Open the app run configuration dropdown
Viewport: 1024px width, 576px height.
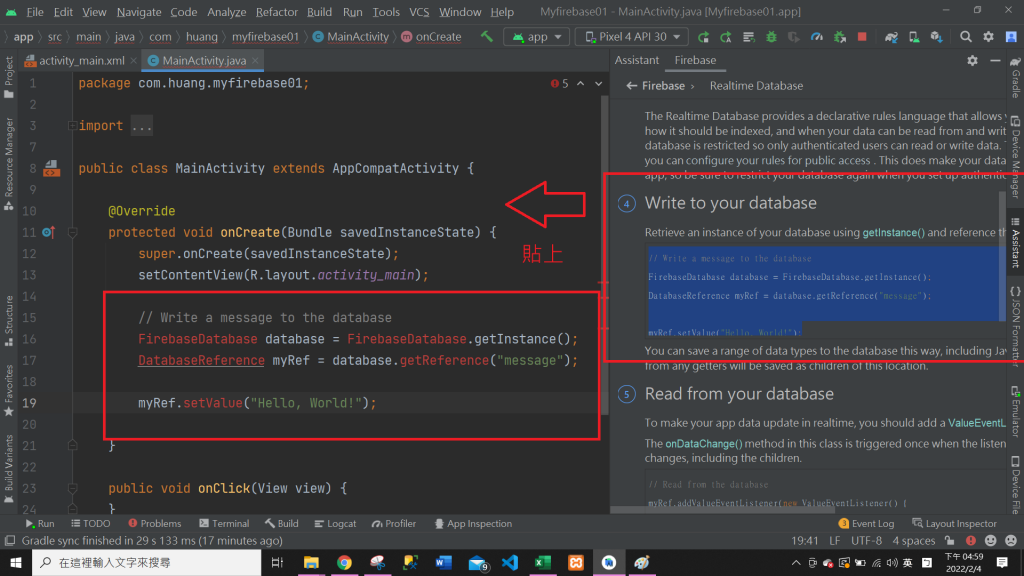[537, 37]
